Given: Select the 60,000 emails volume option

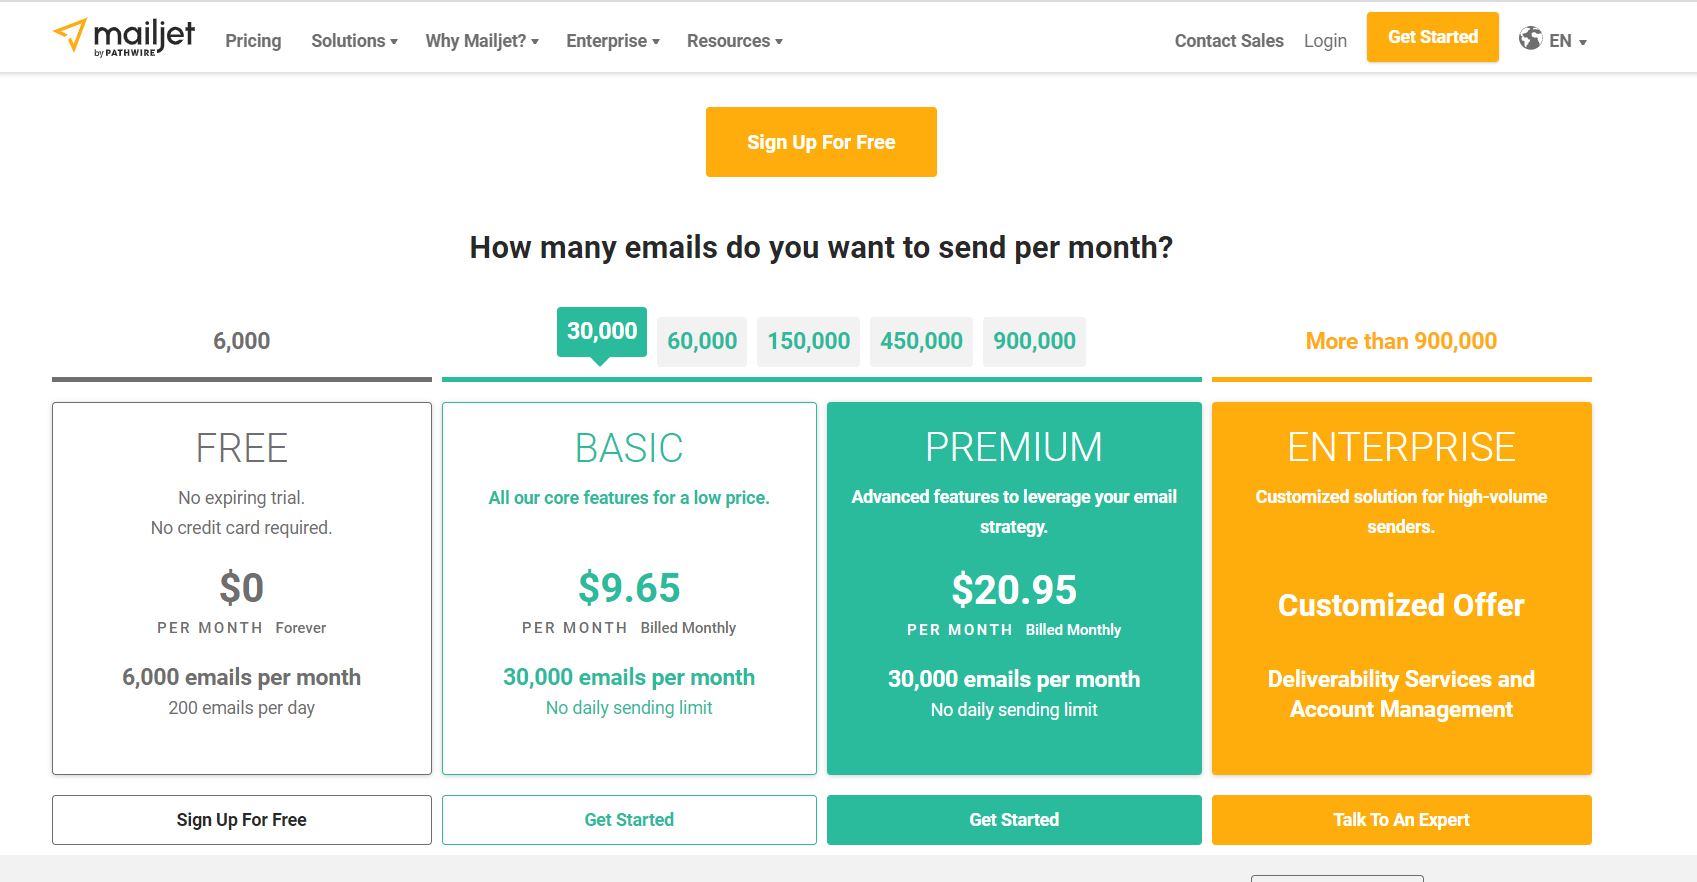Looking at the screenshot, I should (702, 342).
